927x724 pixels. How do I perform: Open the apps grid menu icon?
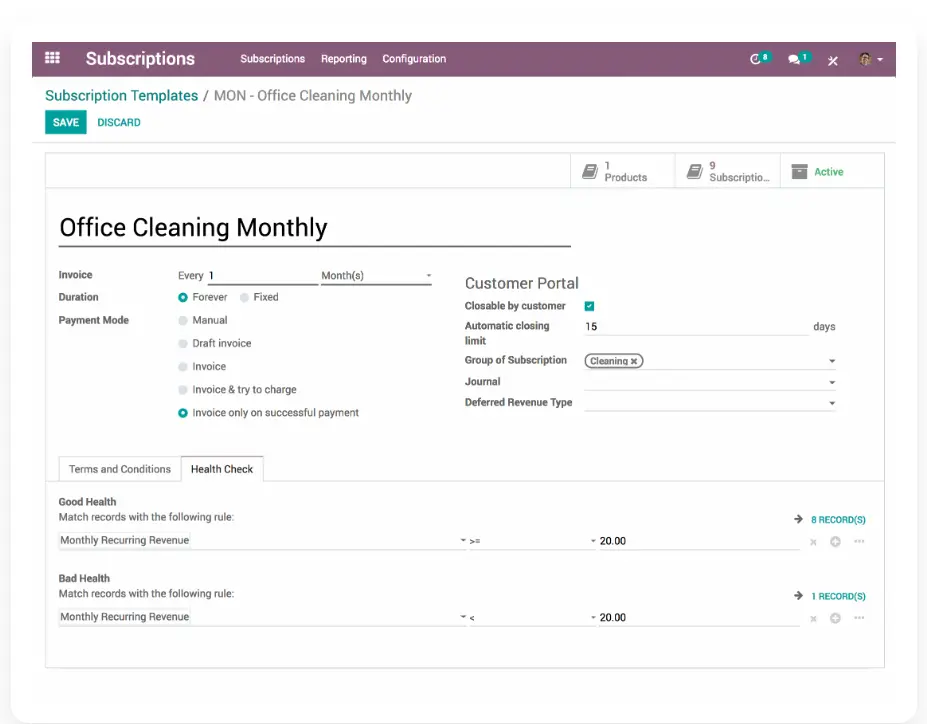[x=52, y=58]
